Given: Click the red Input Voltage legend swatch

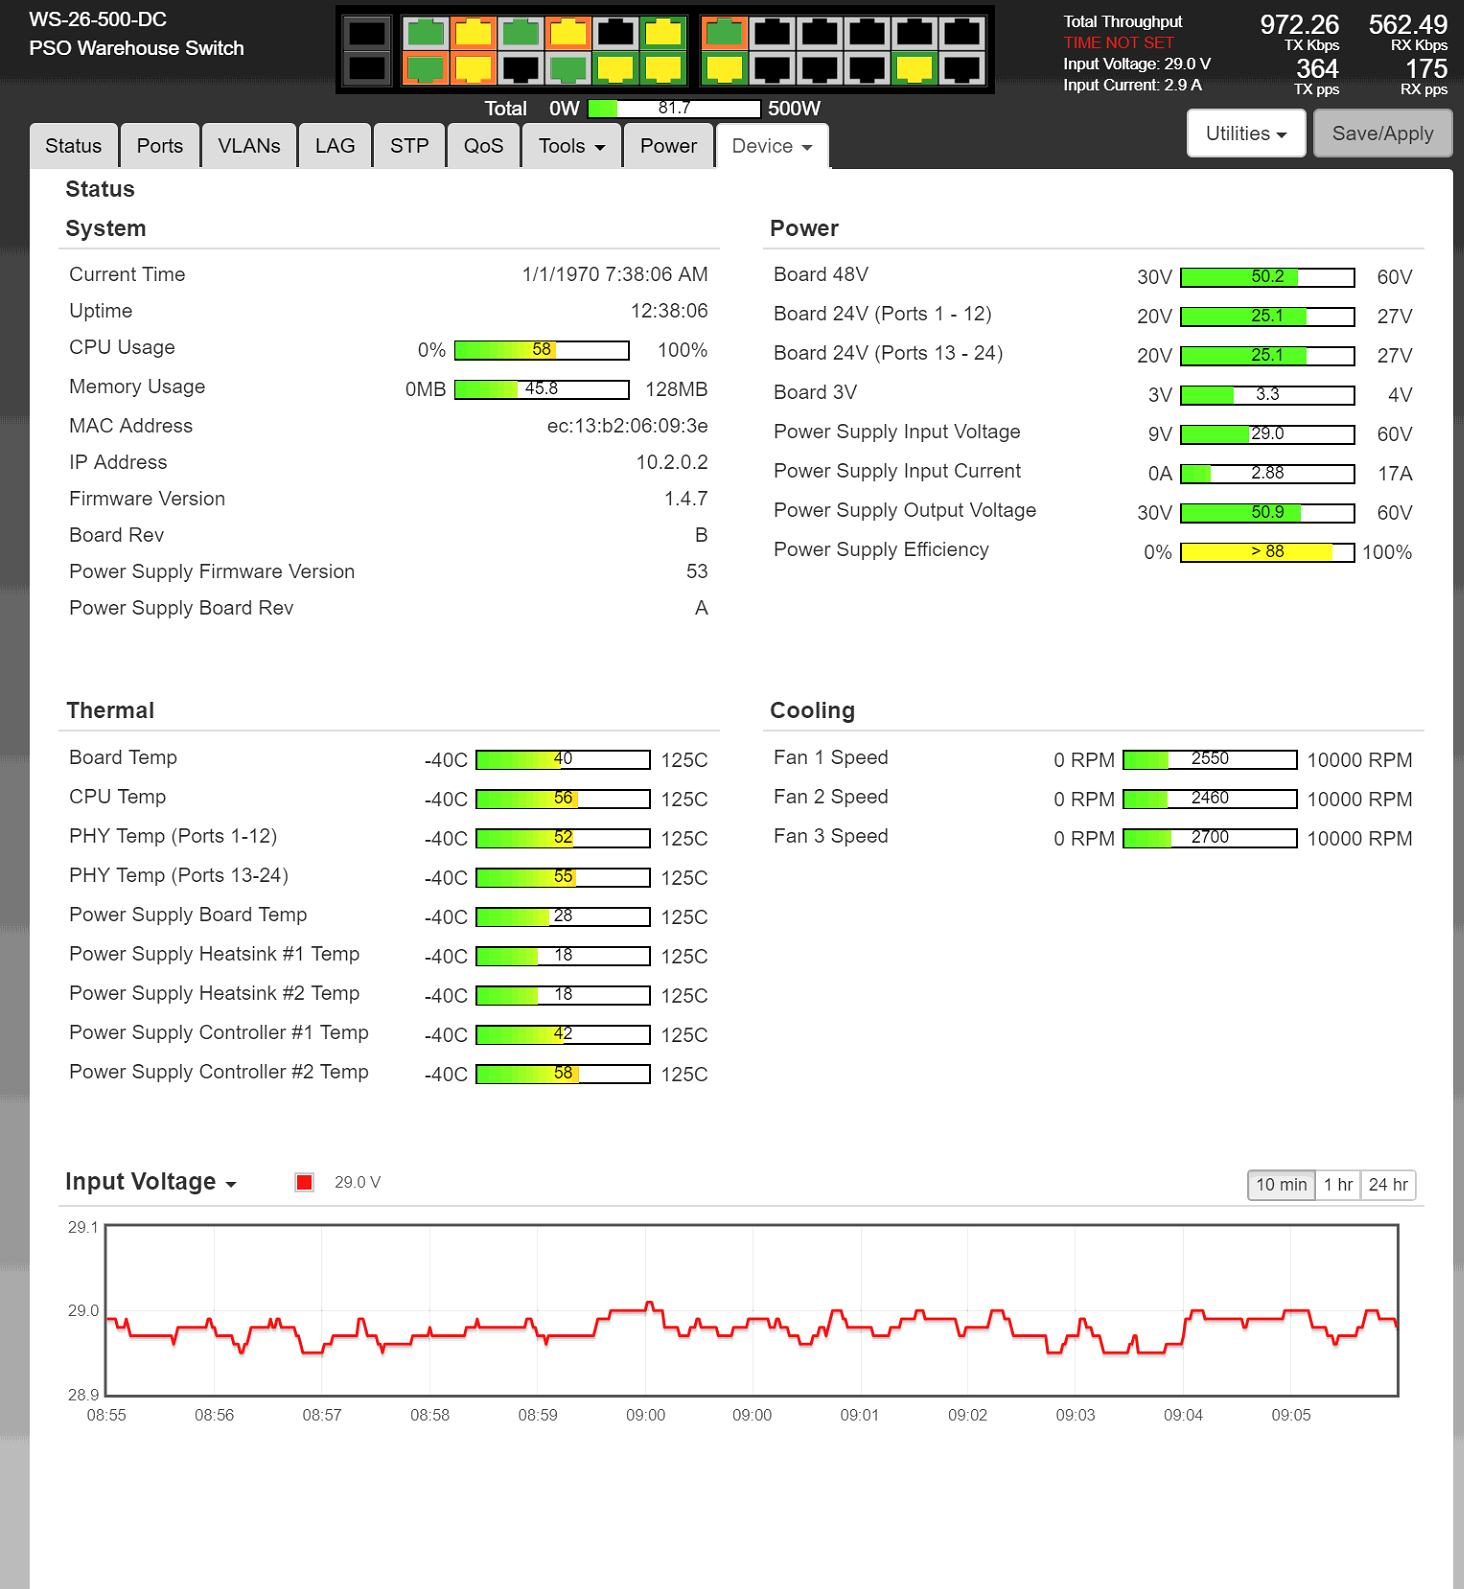Looking at the screenshot, I should (x=305, y=1182).
